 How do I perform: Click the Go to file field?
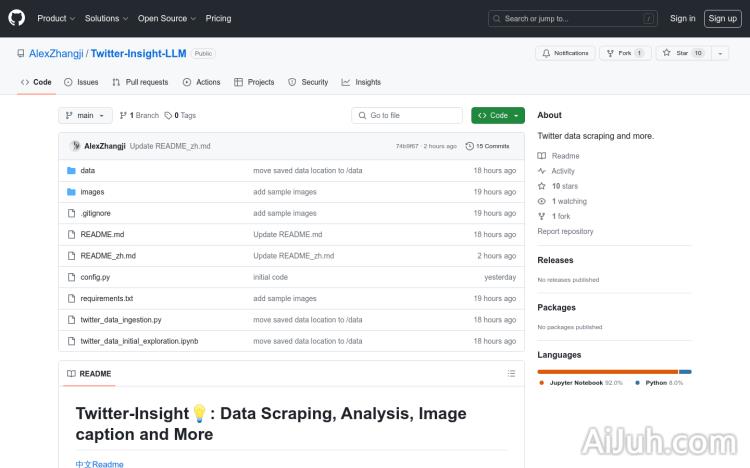click(407, 116)
